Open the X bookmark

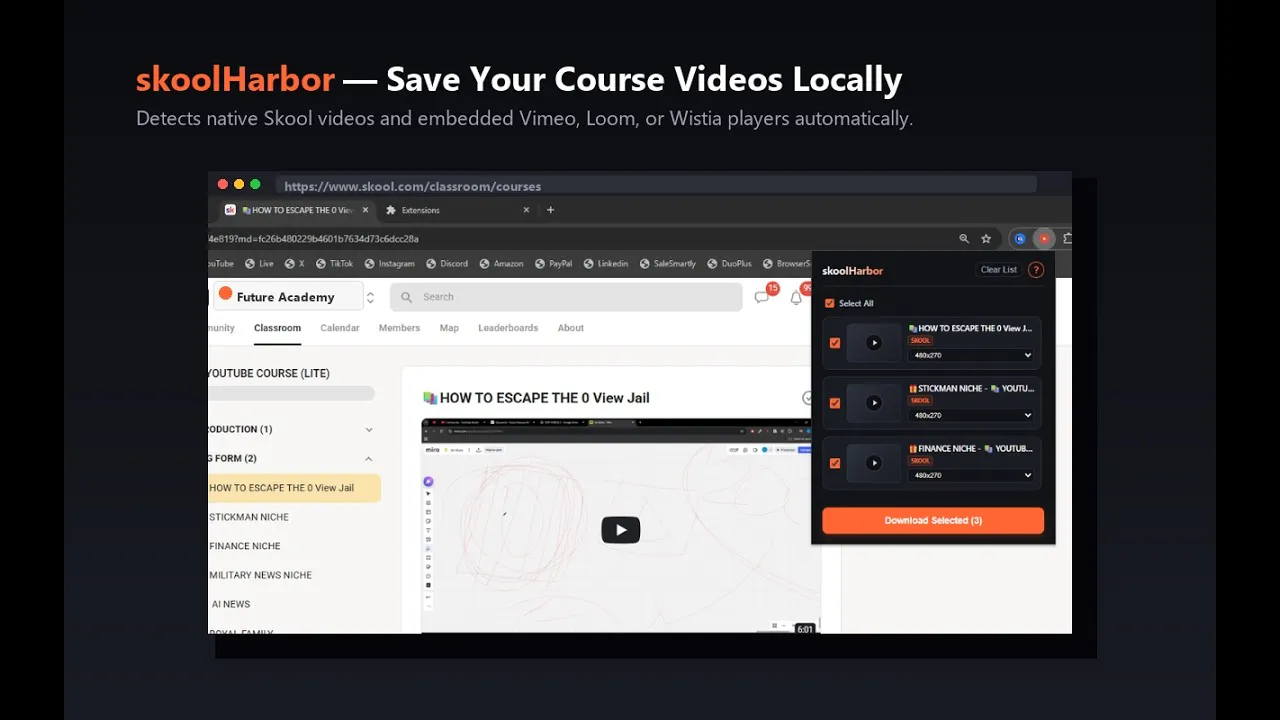pyautogui.click(x=294, y=264)
